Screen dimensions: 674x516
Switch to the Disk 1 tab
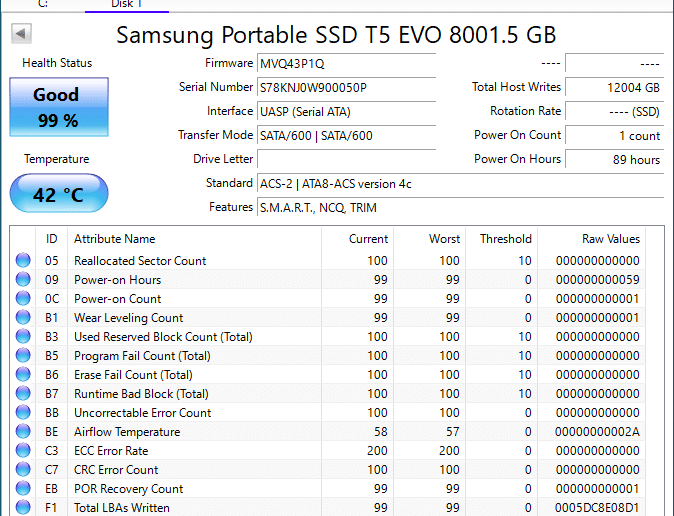(126, 5)
